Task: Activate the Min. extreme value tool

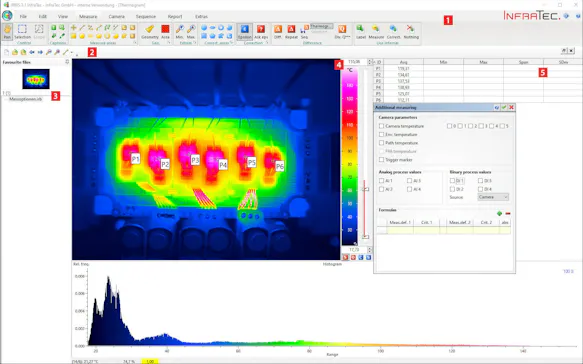Action: 180,32
